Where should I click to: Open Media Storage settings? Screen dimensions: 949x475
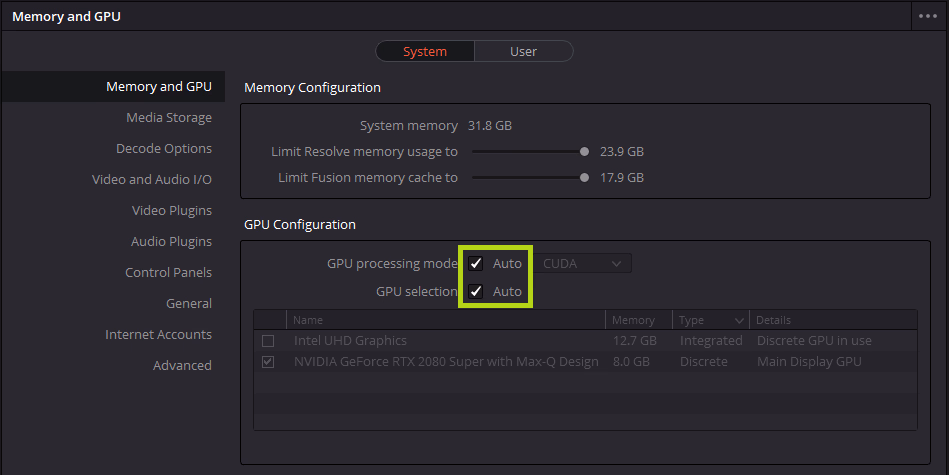(169, 117)
